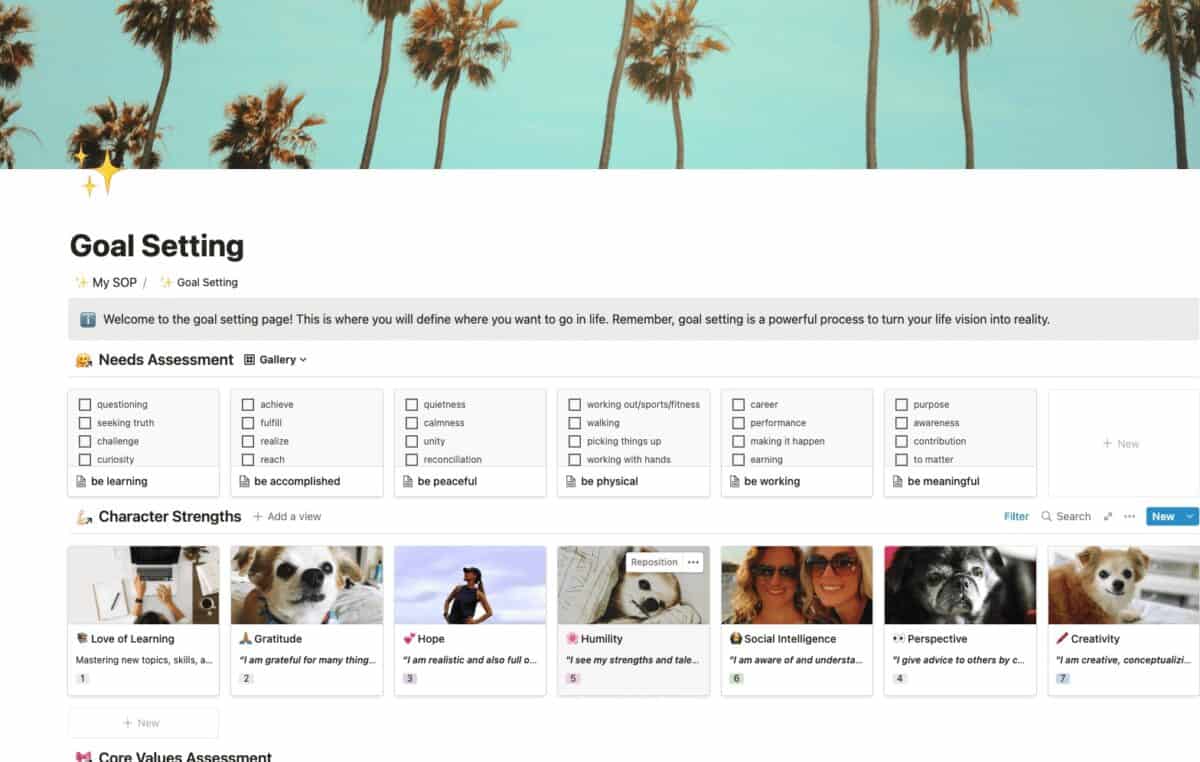
Task: Click the Hope hearts emoji icon
Action: pos(409,639)
